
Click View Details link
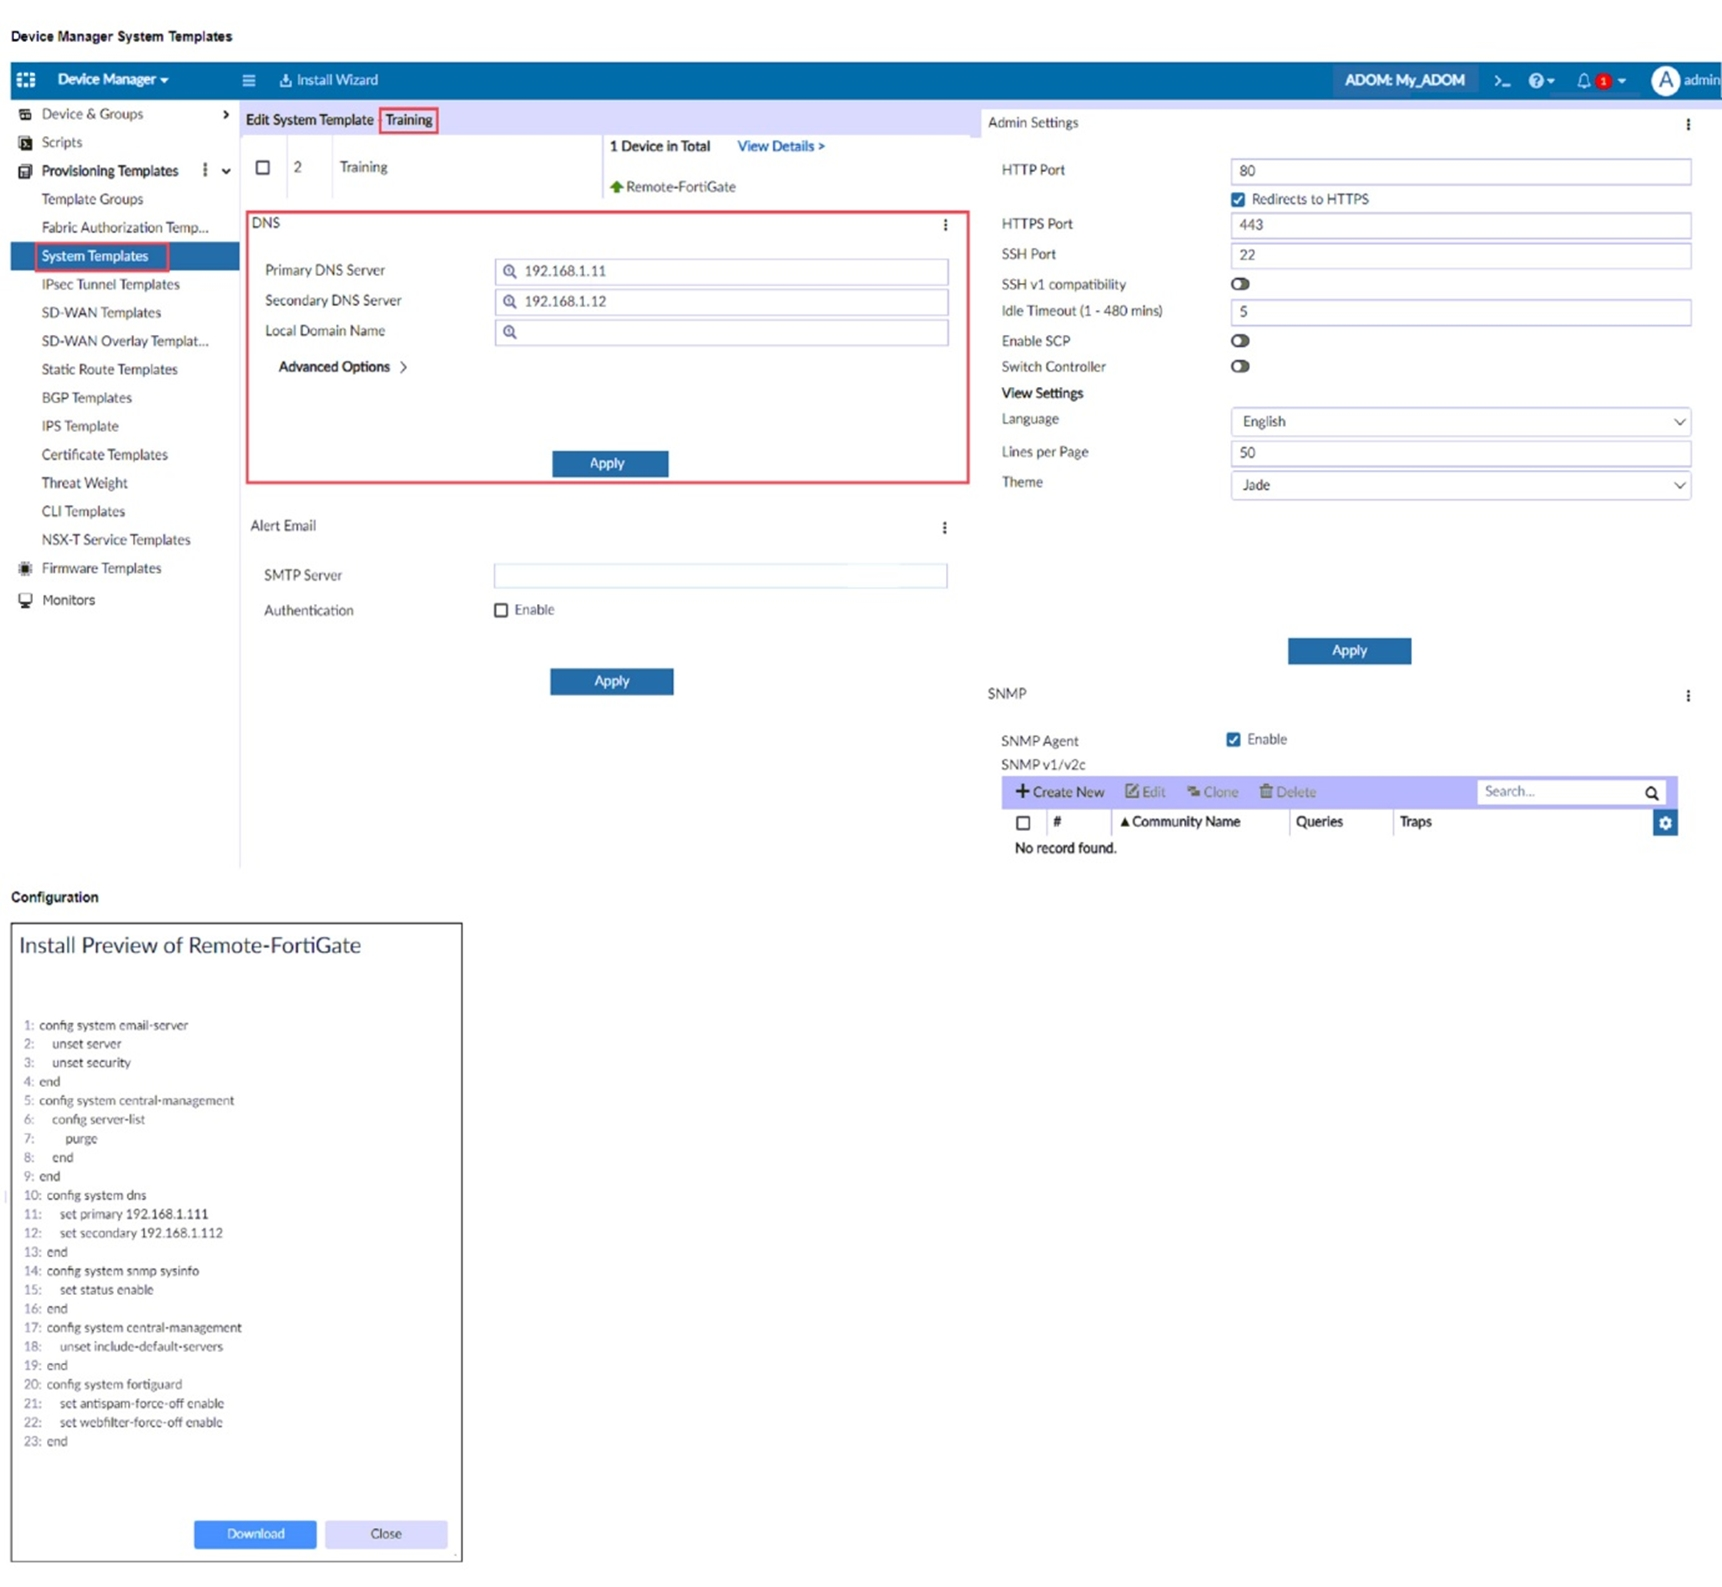click(781, 146)
